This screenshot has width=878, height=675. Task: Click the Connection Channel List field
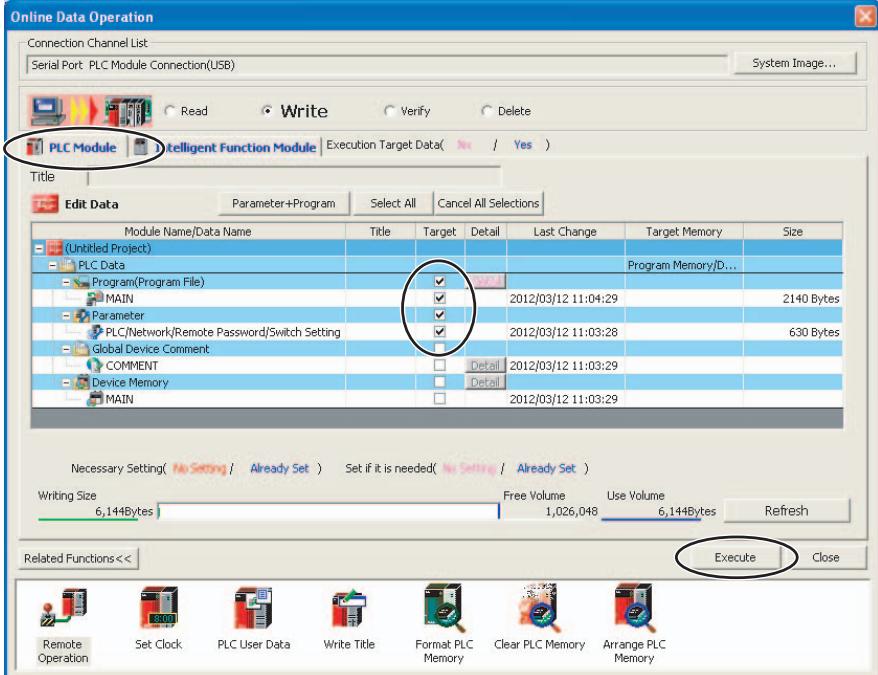377,65
